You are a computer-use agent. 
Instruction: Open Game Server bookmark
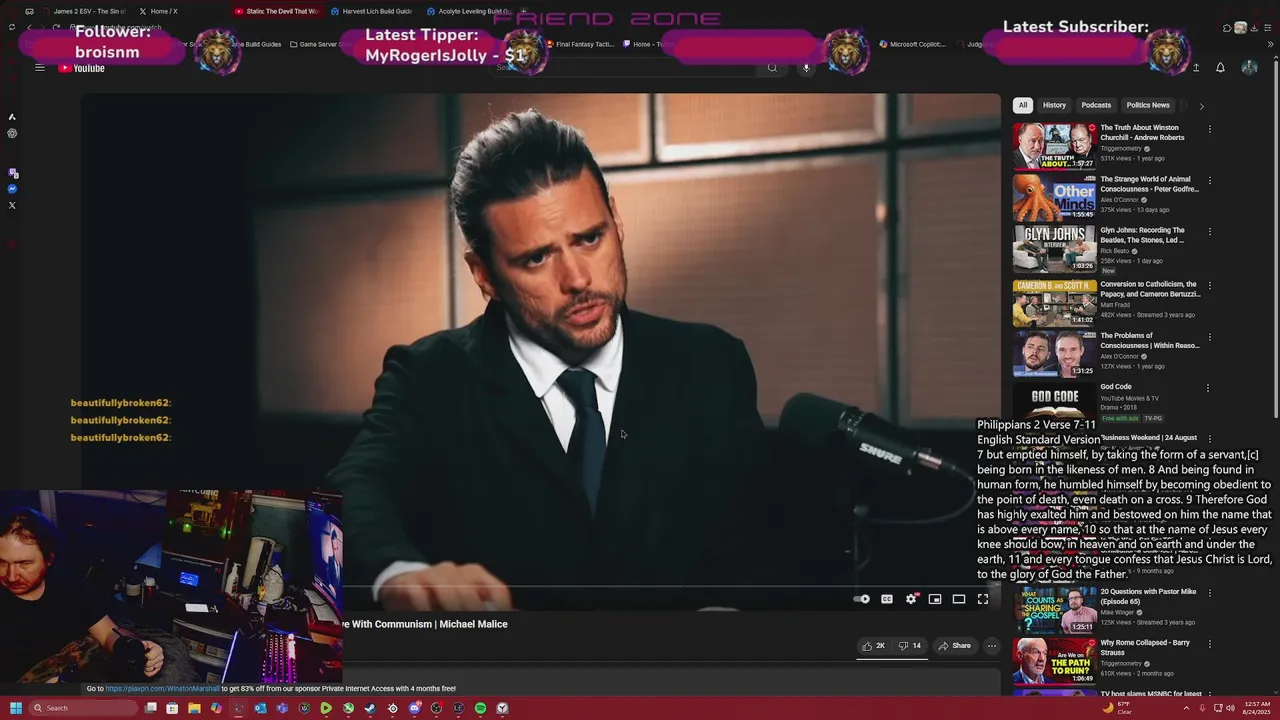(320, 44)
